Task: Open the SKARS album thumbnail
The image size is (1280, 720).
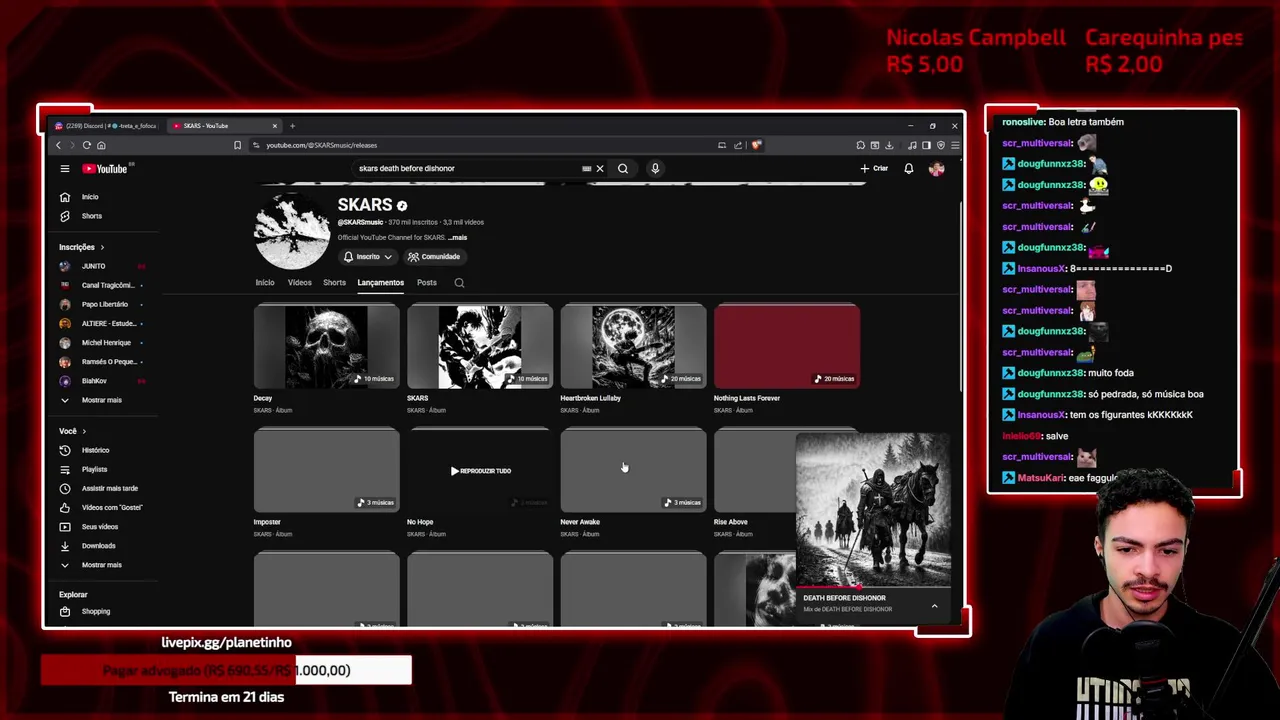Action: tap(480, 347)
